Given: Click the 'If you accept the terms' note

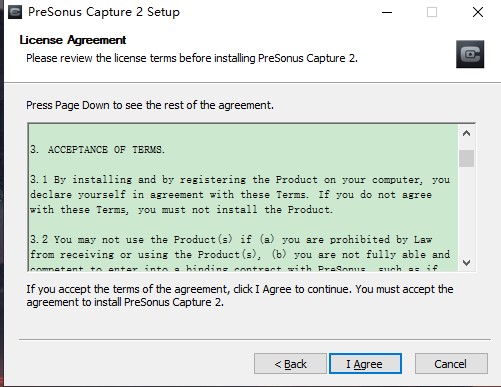Looking at the screenshot, I should [x=240, y=295].
